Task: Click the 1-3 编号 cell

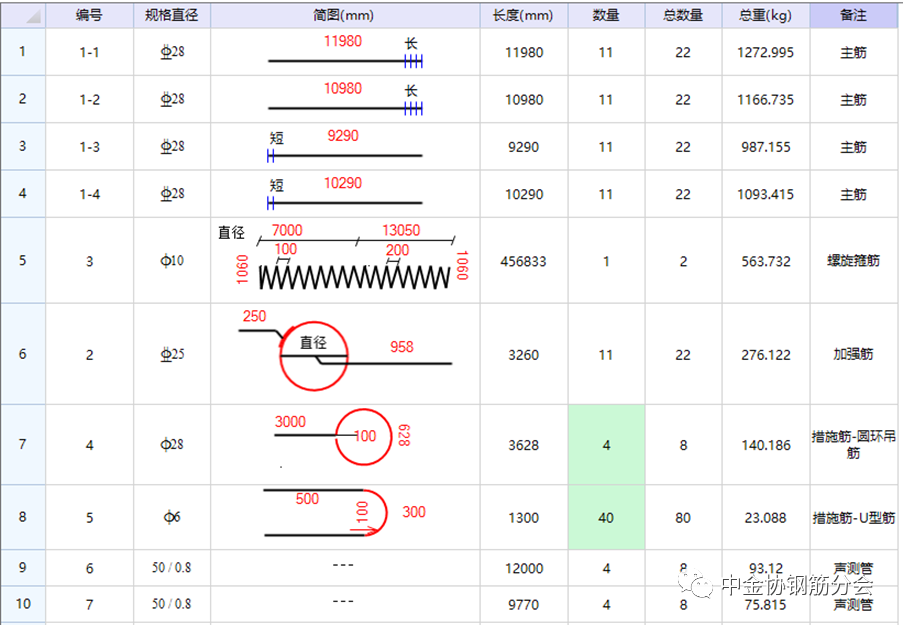Action: pos(89,147)
